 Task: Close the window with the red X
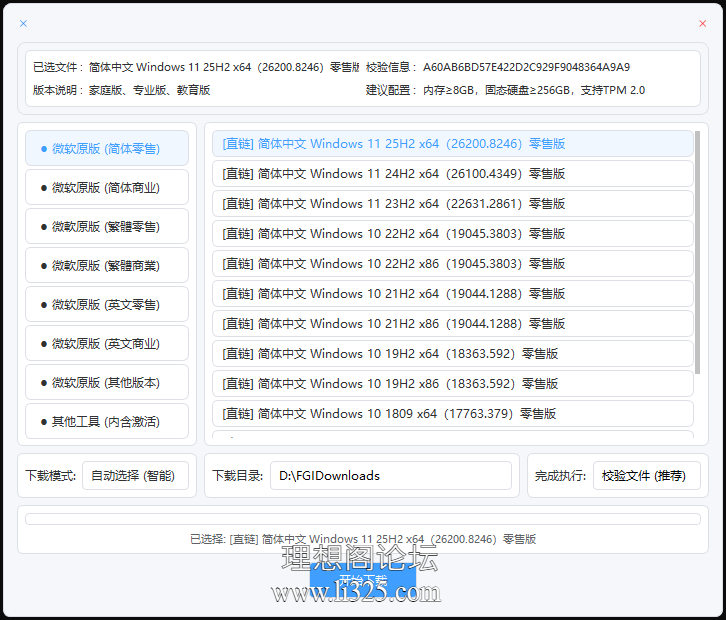[702, 23]
